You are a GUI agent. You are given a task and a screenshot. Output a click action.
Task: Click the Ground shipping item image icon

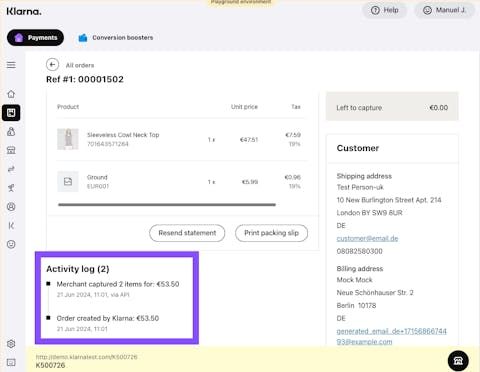click(x=68, y=182)
